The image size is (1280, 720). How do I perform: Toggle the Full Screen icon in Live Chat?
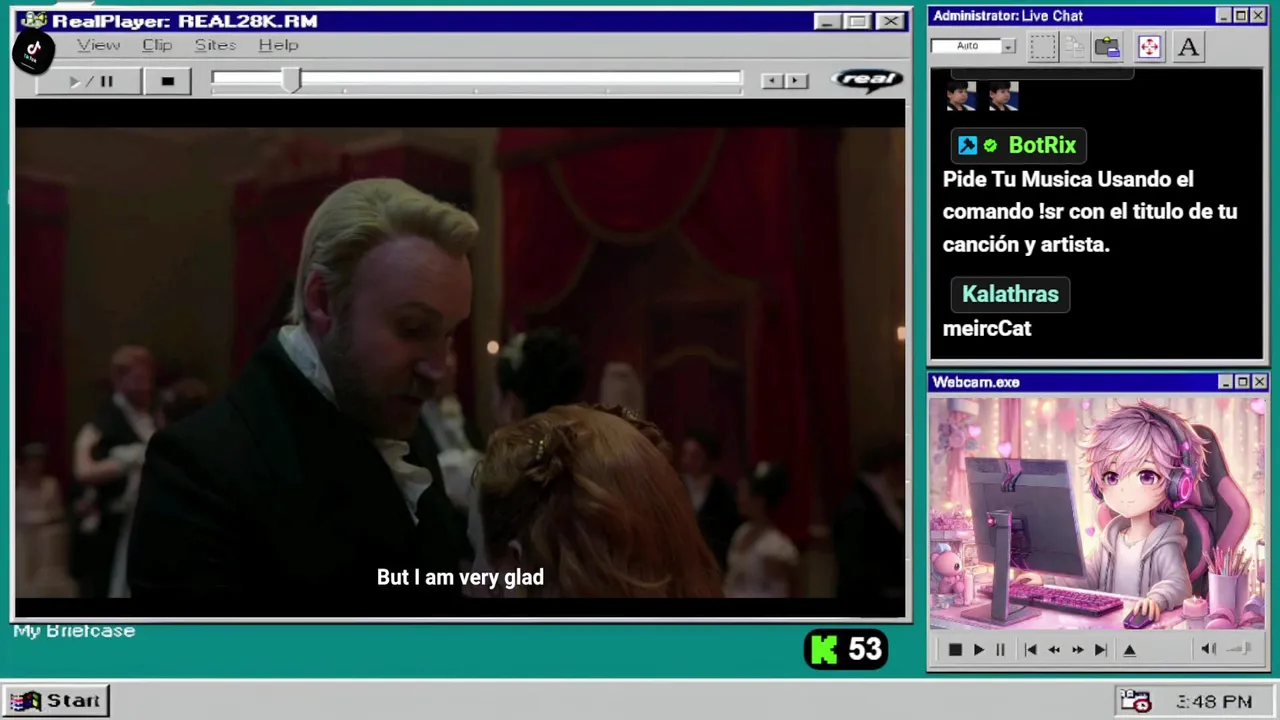pyautogui.click(x=1149, y=46)
